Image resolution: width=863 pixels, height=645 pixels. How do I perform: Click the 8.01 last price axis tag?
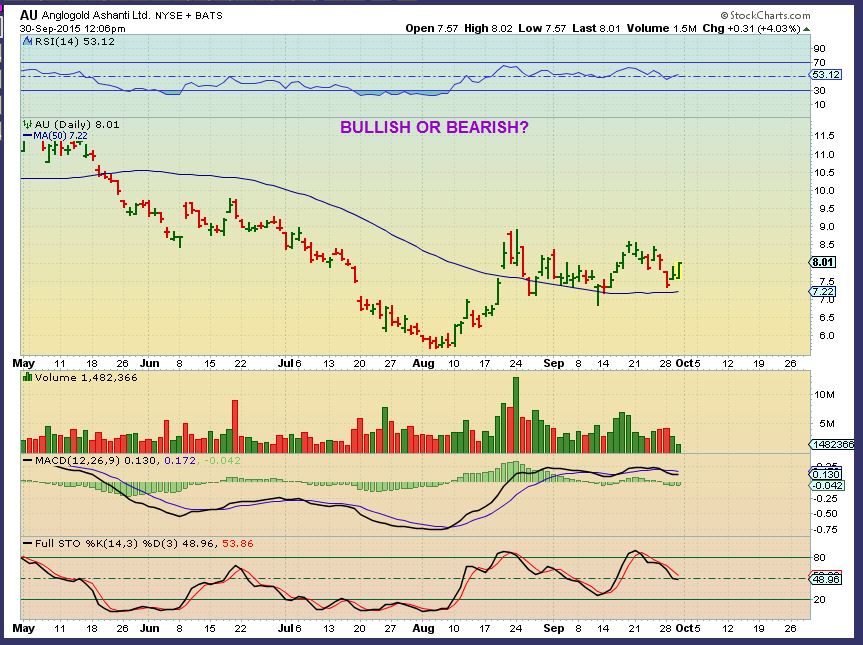(823, 263)
